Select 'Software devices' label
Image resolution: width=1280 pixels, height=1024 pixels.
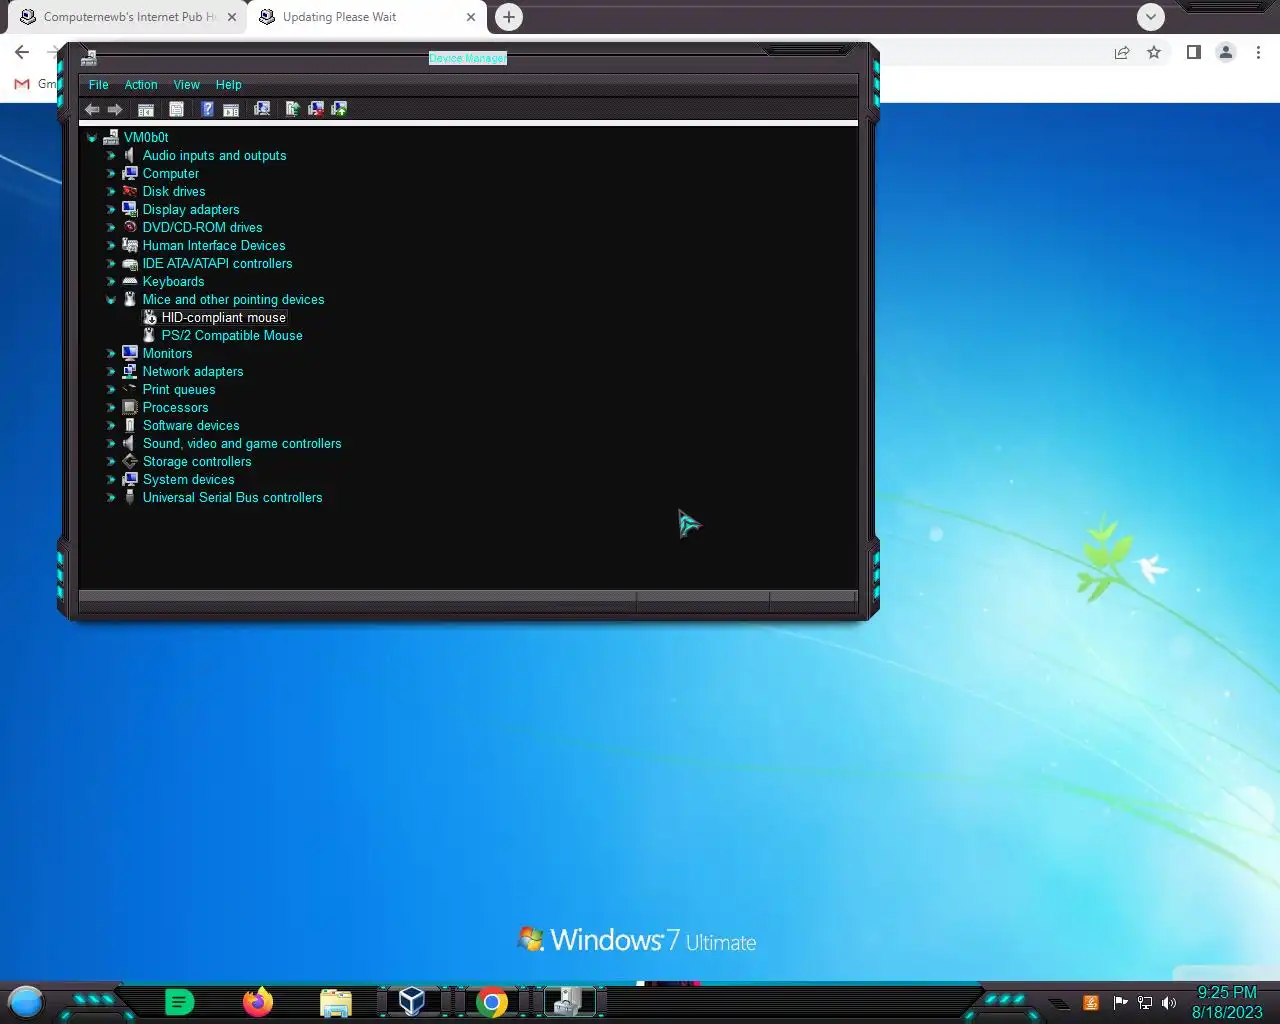pos(191,426)
